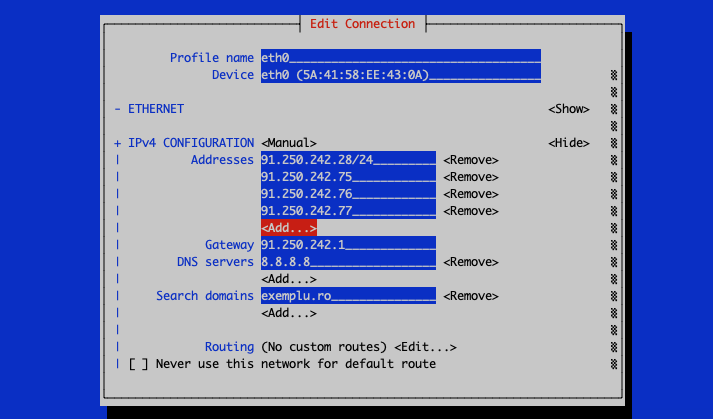This screenshot has height=419, width=713.
Task: Click the DNS servers field 8.8.8.8
Action: 348,262
